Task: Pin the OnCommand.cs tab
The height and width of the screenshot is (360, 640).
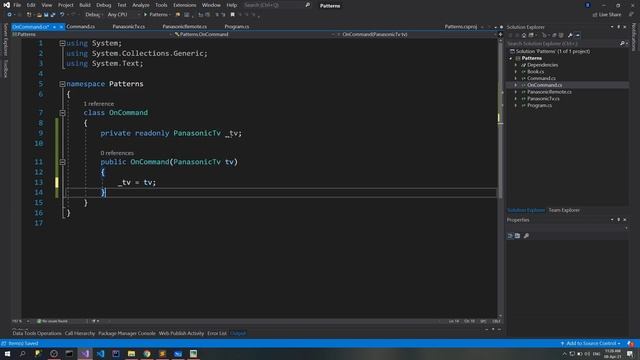Action: click(x=54, y=27)
